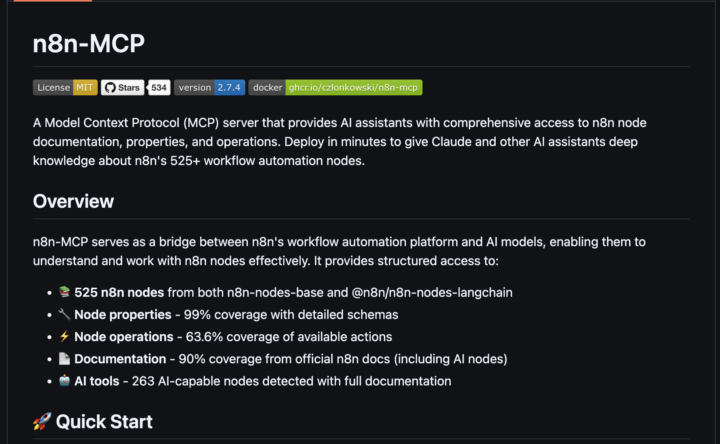Click the wrench emoji beside Node properties

tap(64, 314)
